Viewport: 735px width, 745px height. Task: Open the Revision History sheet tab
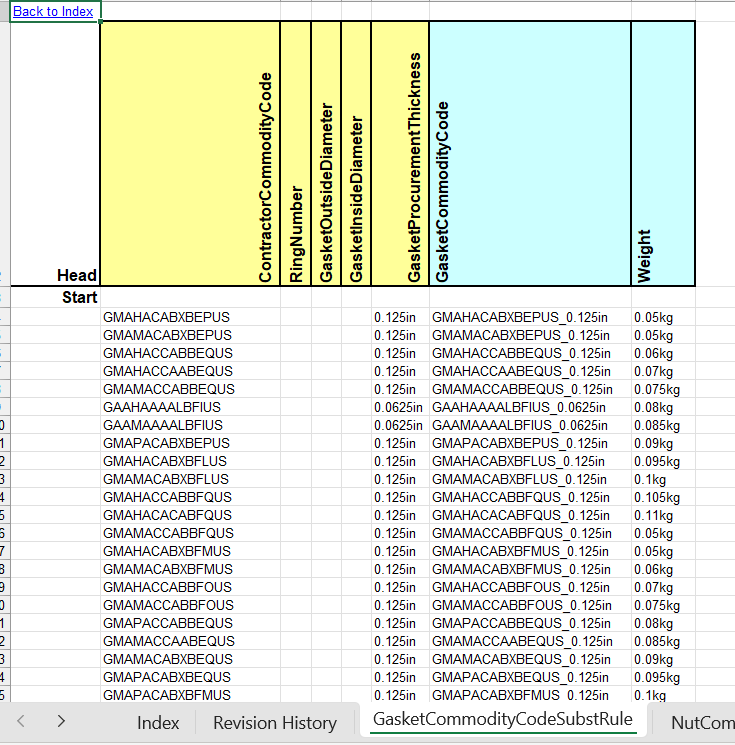(x=275, y=723)
